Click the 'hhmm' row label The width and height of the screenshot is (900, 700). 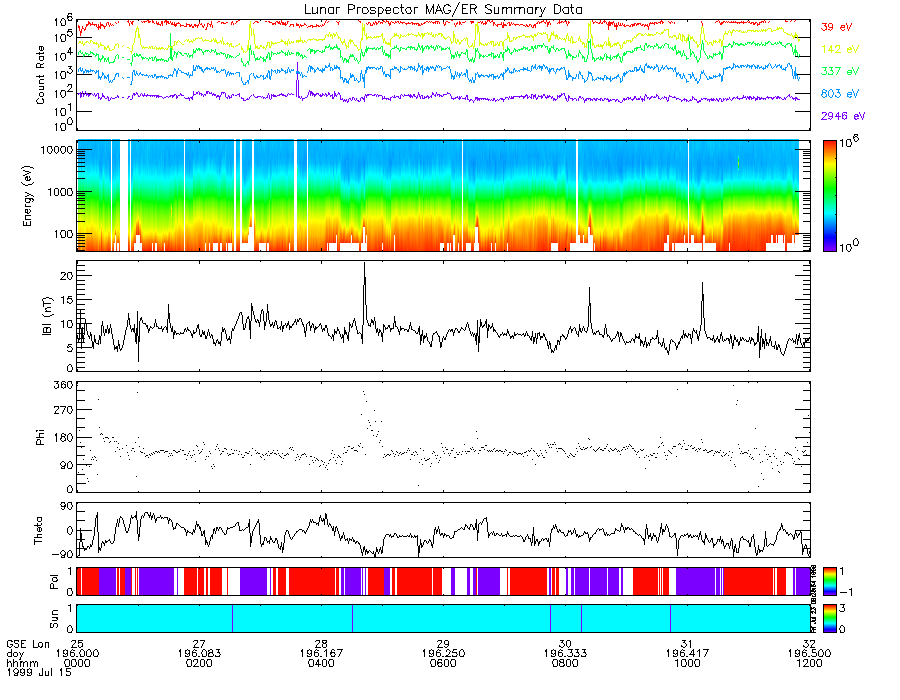22,663
